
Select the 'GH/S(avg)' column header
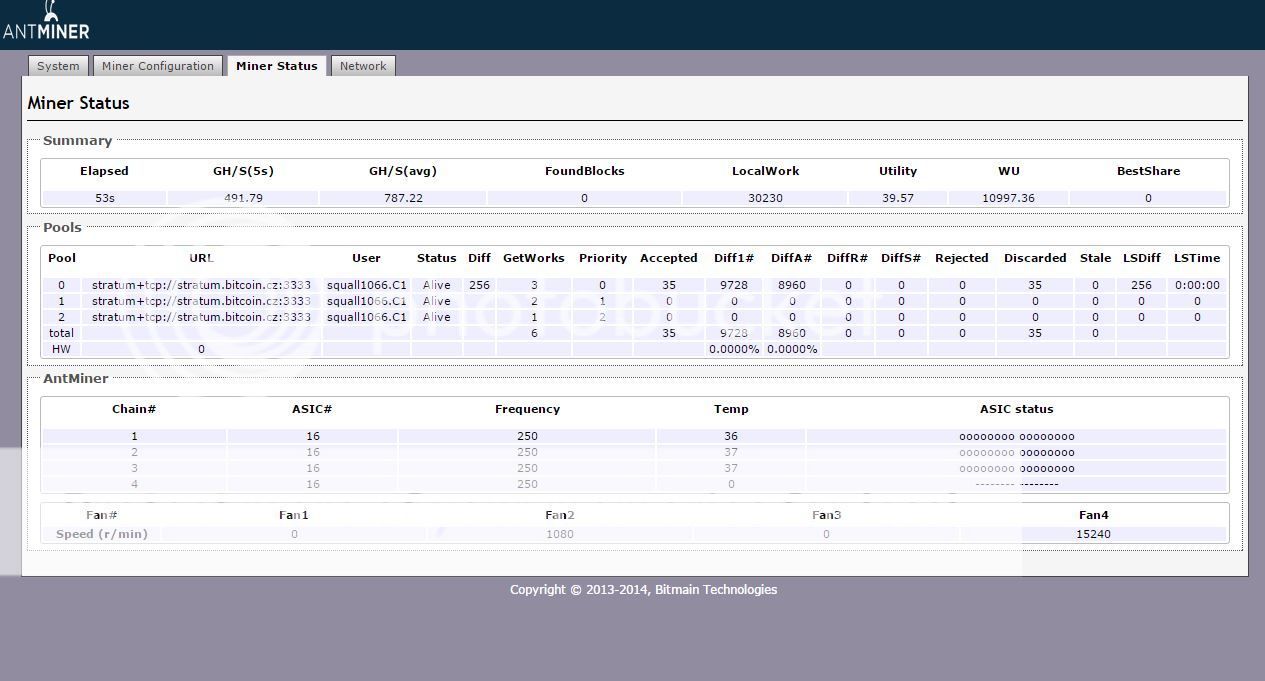403,171
